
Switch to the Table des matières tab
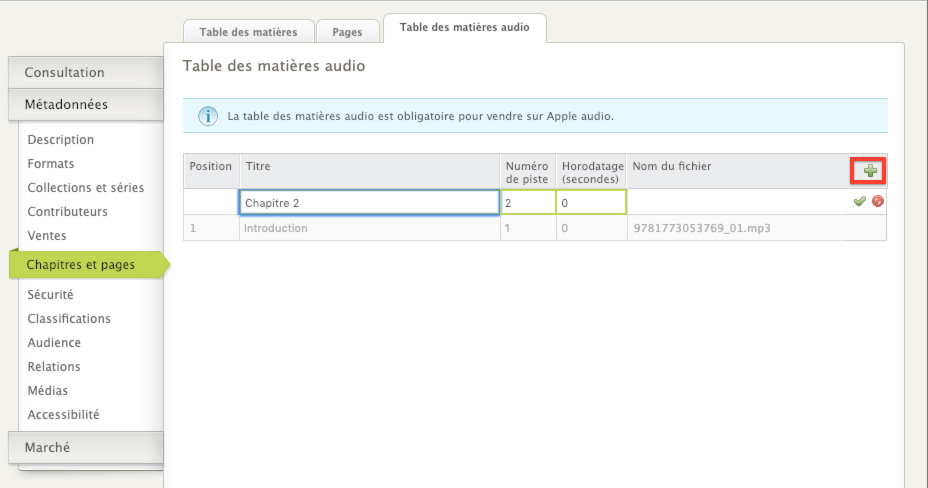coord(248,32)
